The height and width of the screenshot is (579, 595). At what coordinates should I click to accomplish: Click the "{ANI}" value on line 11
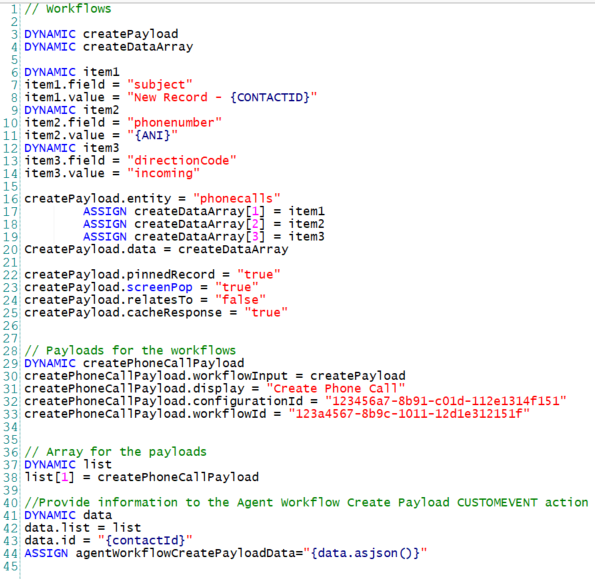point(153,135)
